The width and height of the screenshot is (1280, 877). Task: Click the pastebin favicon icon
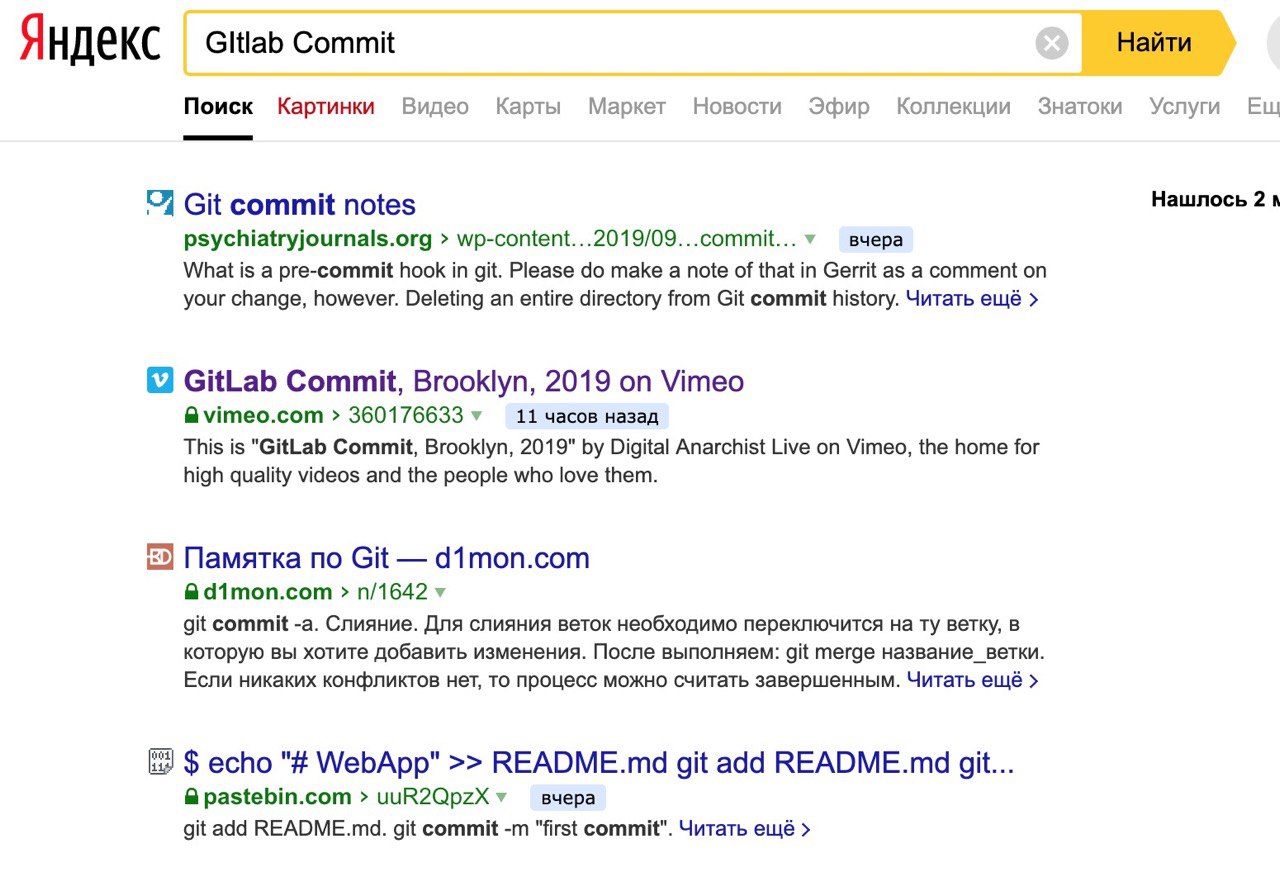(x=160, y=762)
